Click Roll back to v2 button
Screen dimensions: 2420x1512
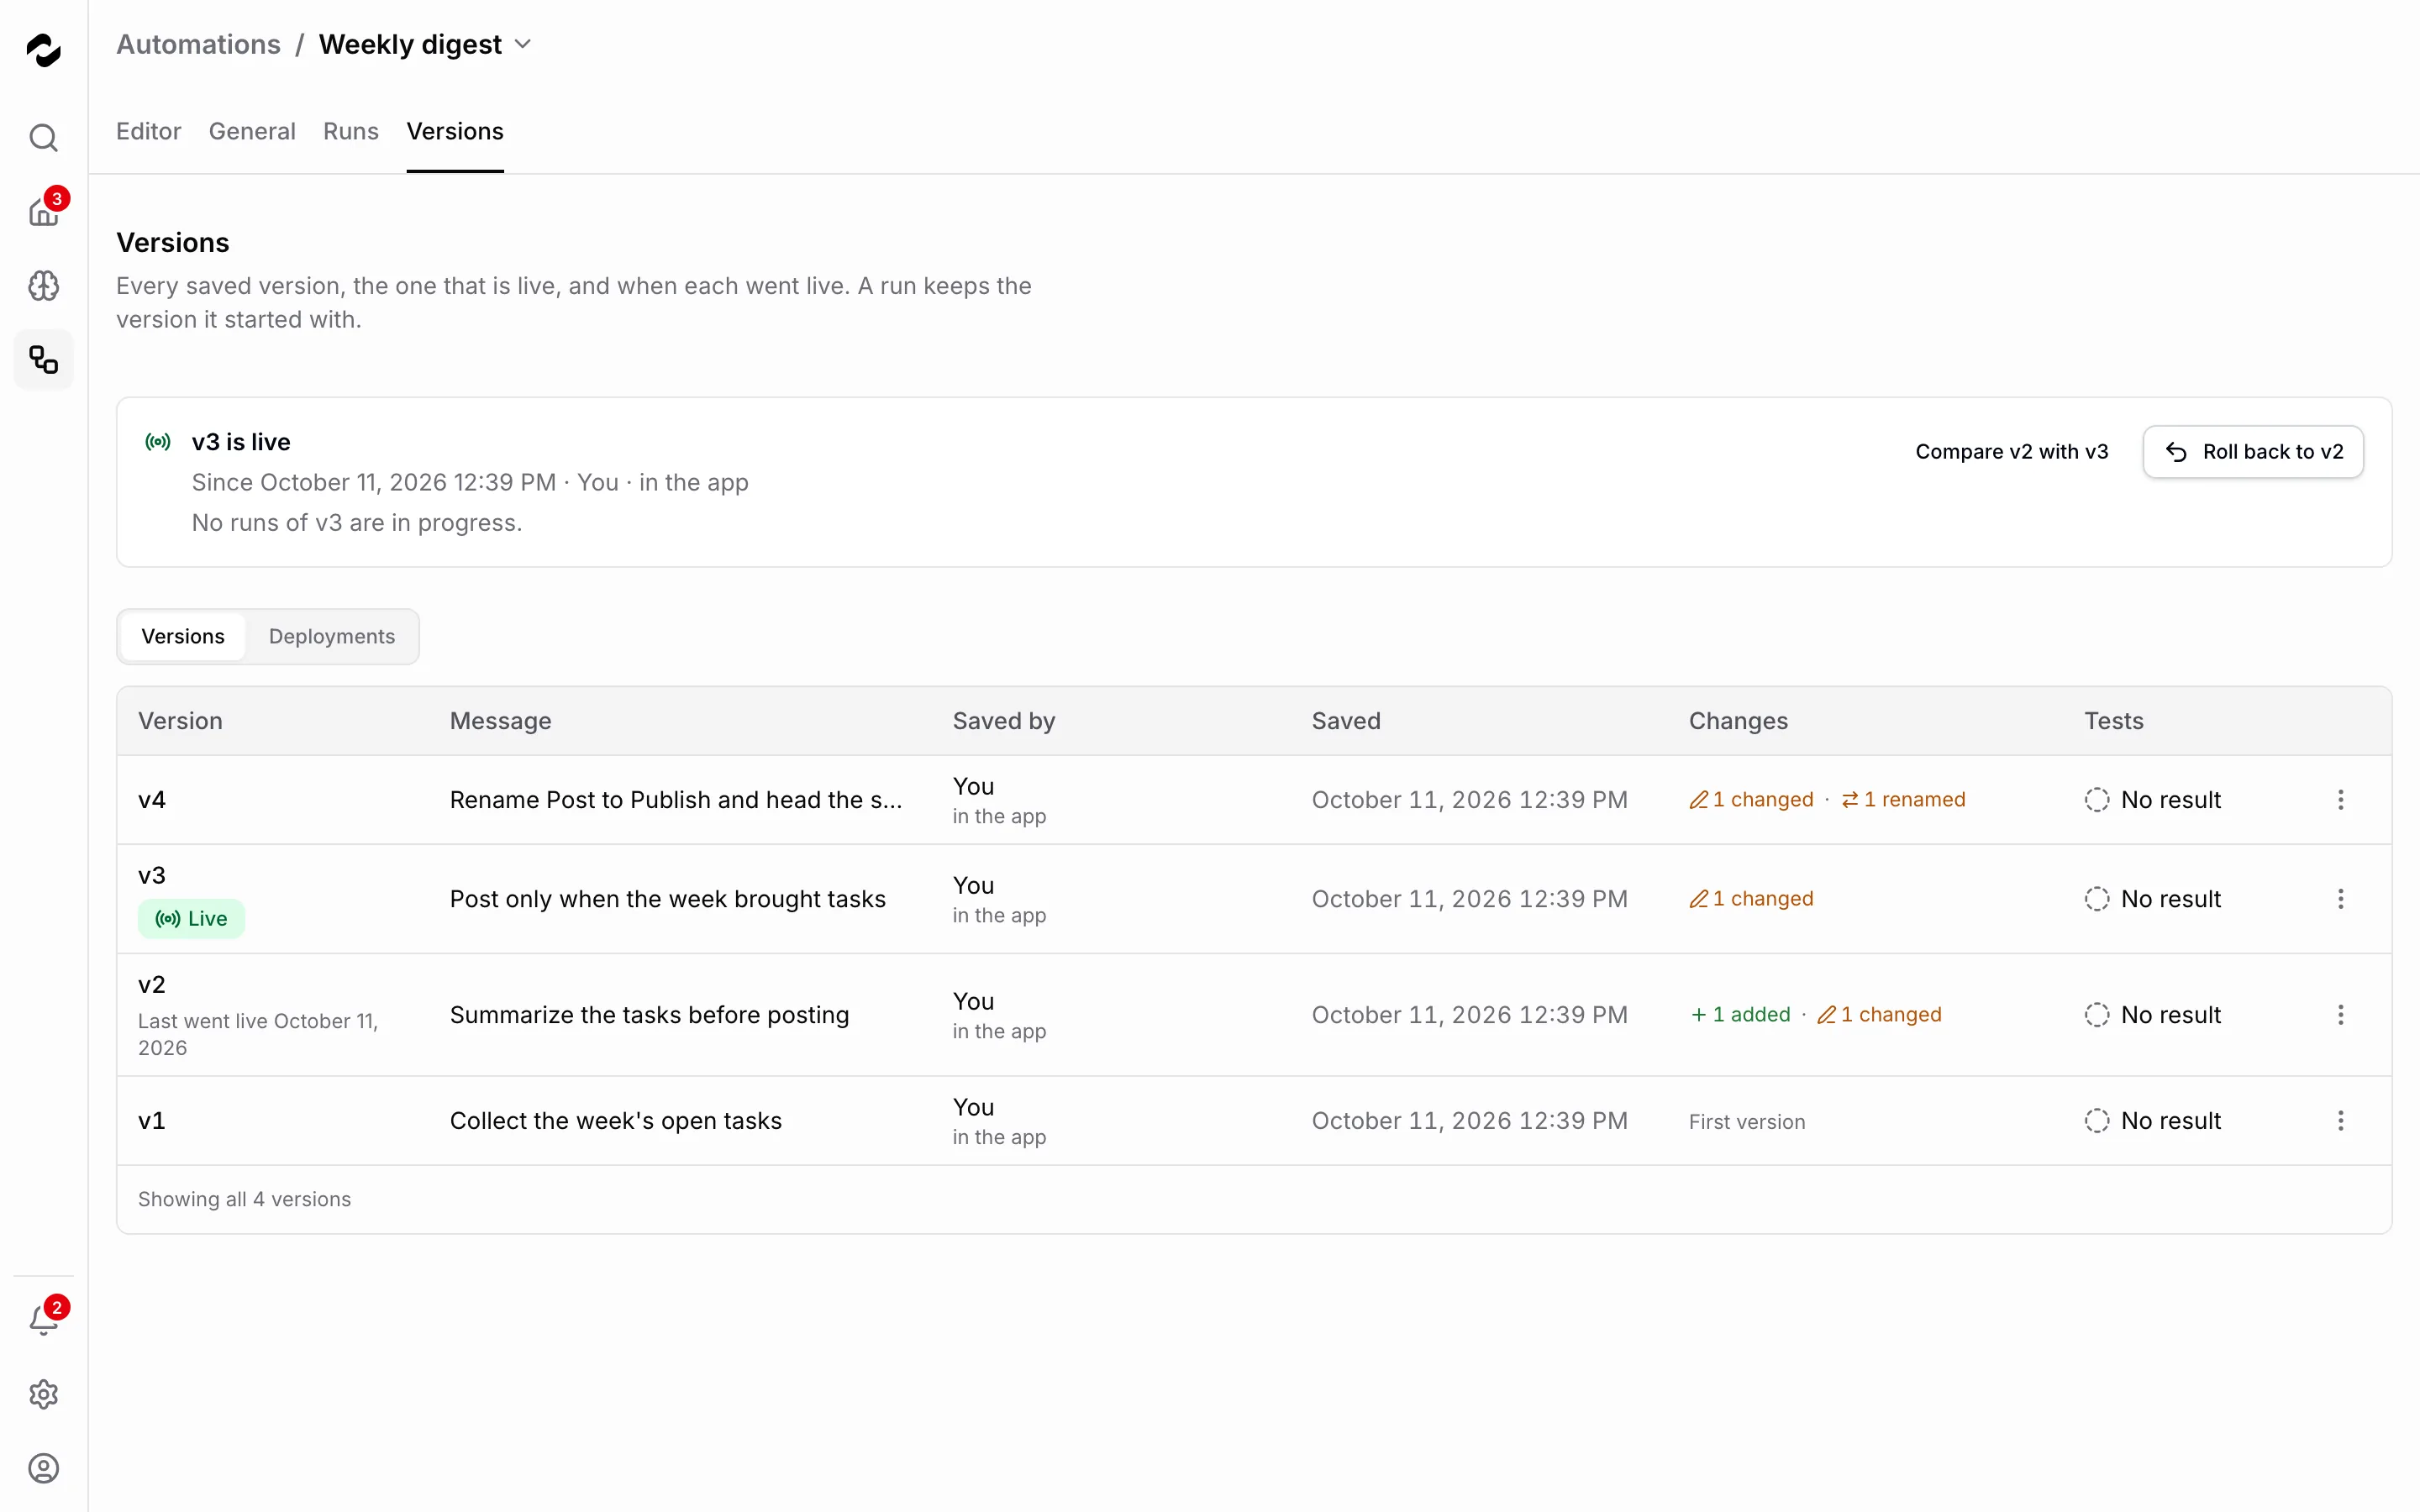2253,452
